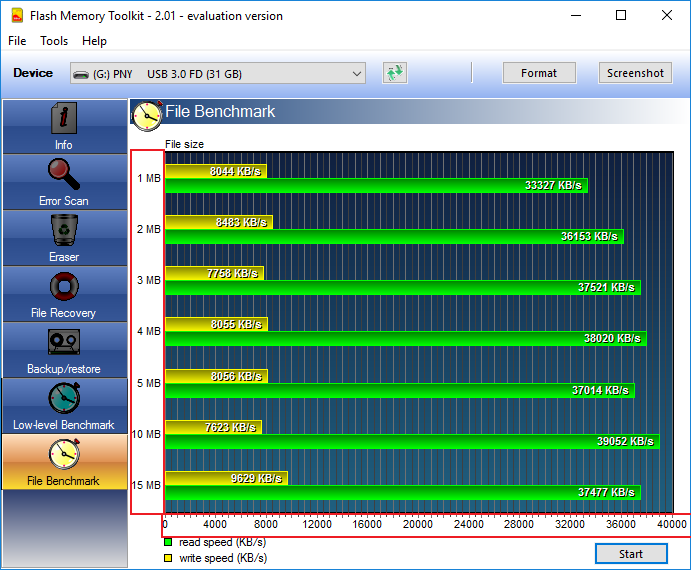Viewport: 691px width, 570px height.
Task: Click the Screenshot button
Action: point(635,73)
